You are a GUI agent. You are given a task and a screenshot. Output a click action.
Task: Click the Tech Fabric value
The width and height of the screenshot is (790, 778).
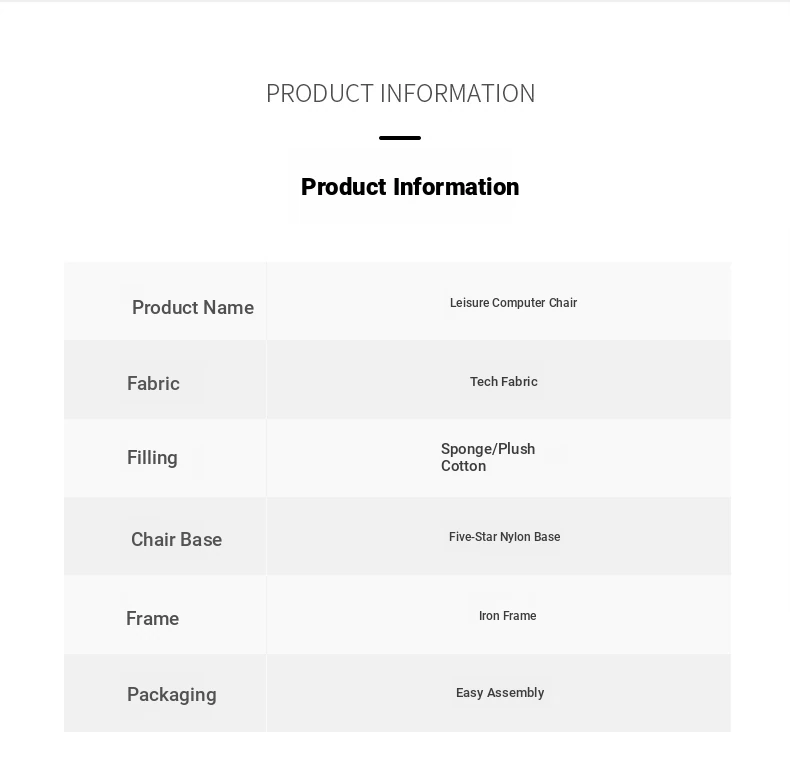pyautogui.click(x=504, y=381)
